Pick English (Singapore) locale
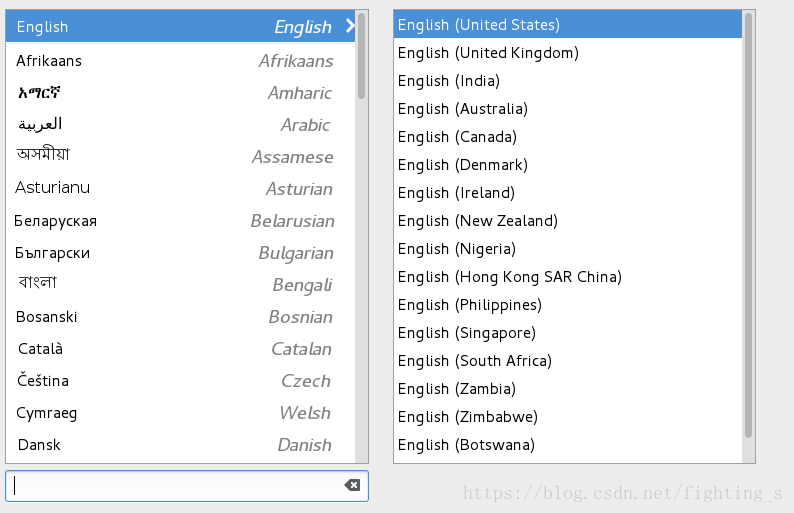The height and width of the screenshot is (513, 794). 568,333
